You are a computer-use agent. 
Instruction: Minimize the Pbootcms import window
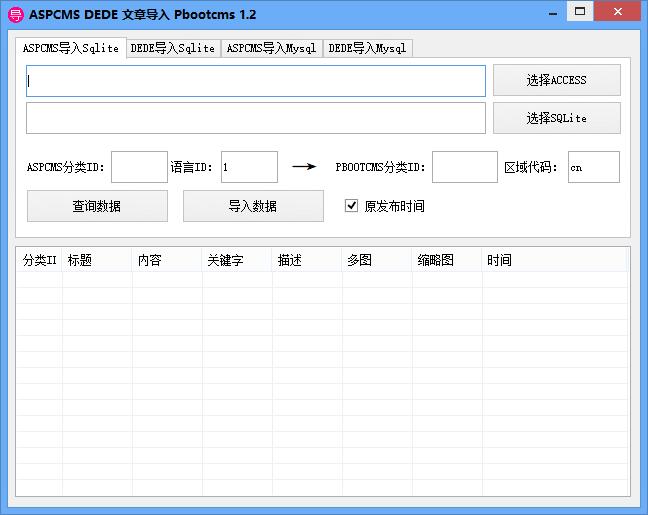pyautogui.click(x=553, y=12)
